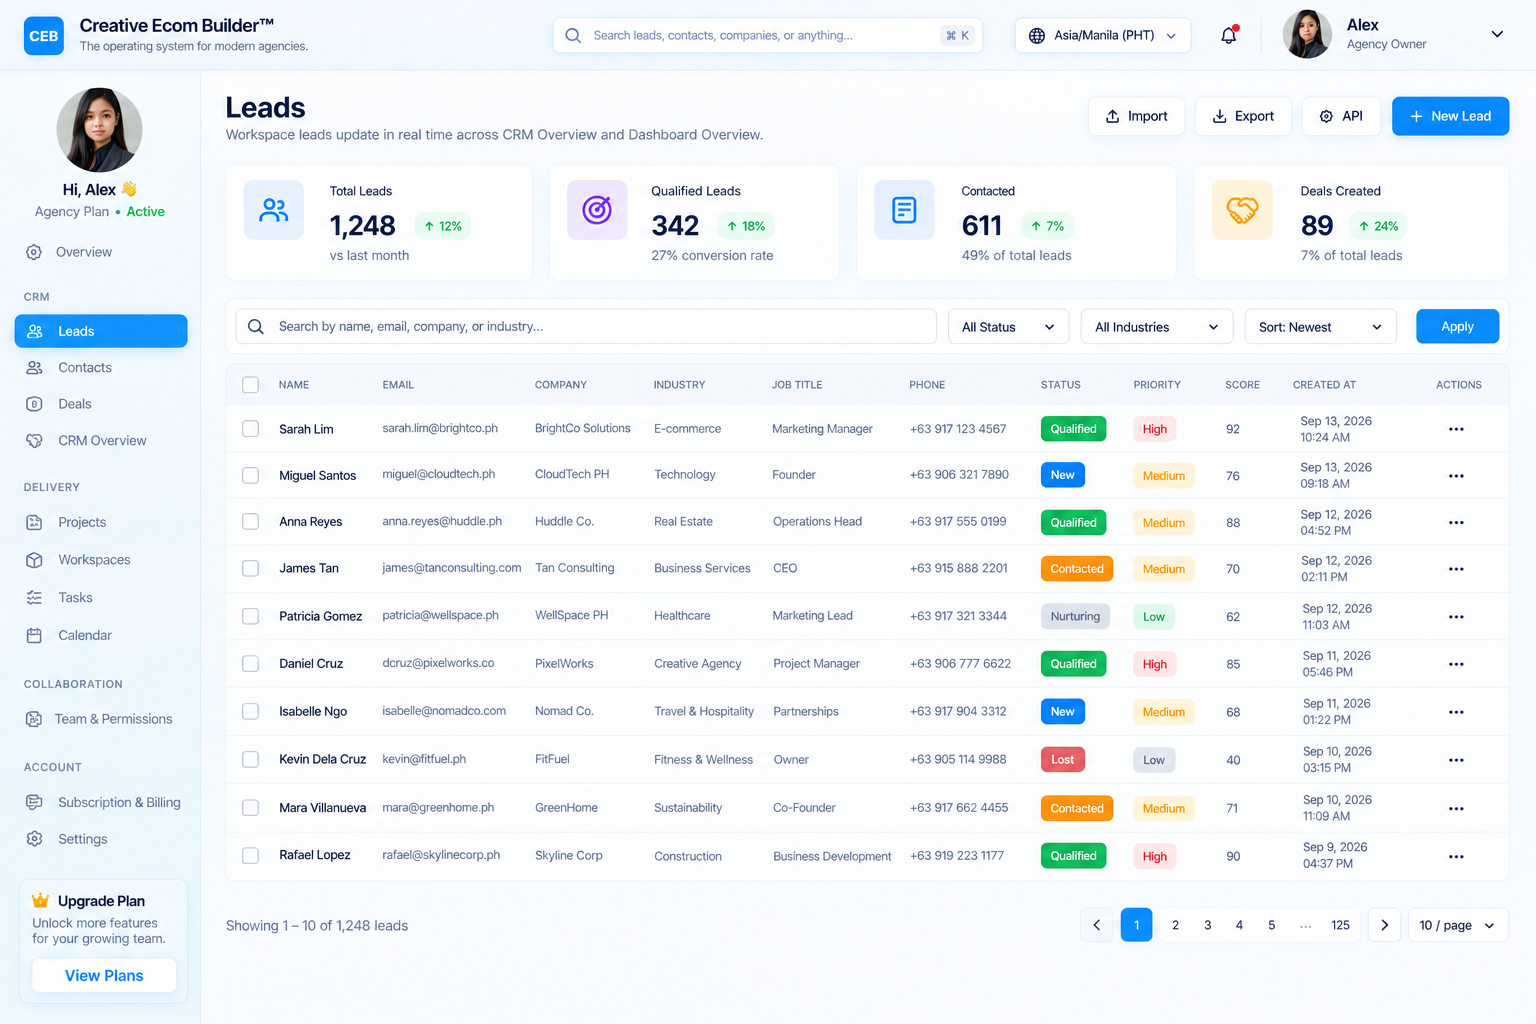This screenshot has width=1536, height=1024.
Task: Open actions menu for Kevin Dela Cruz
Action: coord(1456,760)
